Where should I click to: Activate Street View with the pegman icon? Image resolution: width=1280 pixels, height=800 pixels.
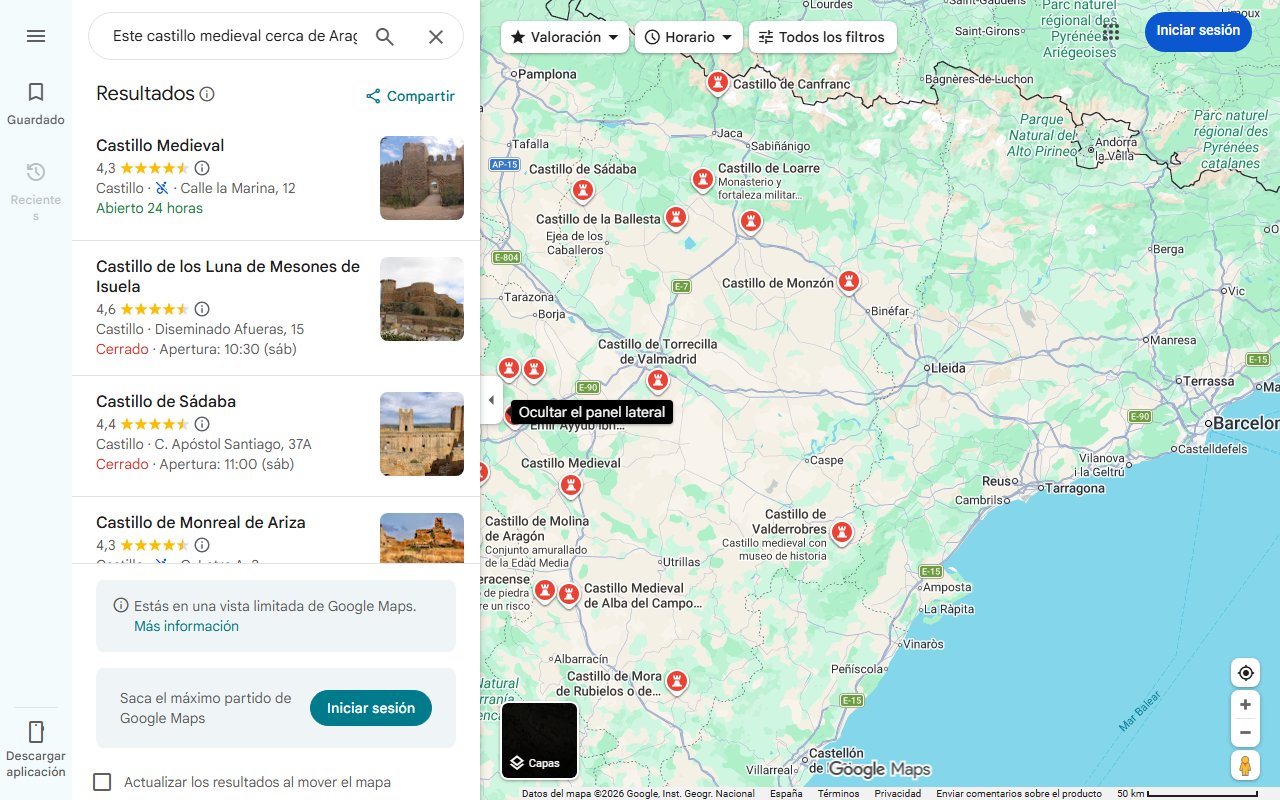point(1245,765)
